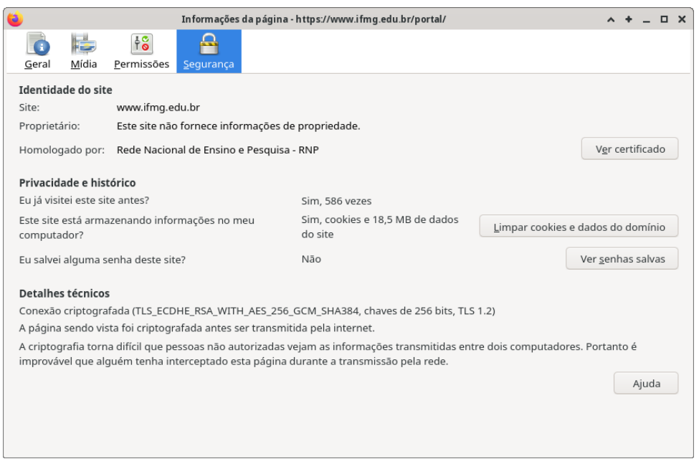The image size is (699, 464).
Task: Click the plus stick-window icon in title bar
Action: [x=629, y=19]
